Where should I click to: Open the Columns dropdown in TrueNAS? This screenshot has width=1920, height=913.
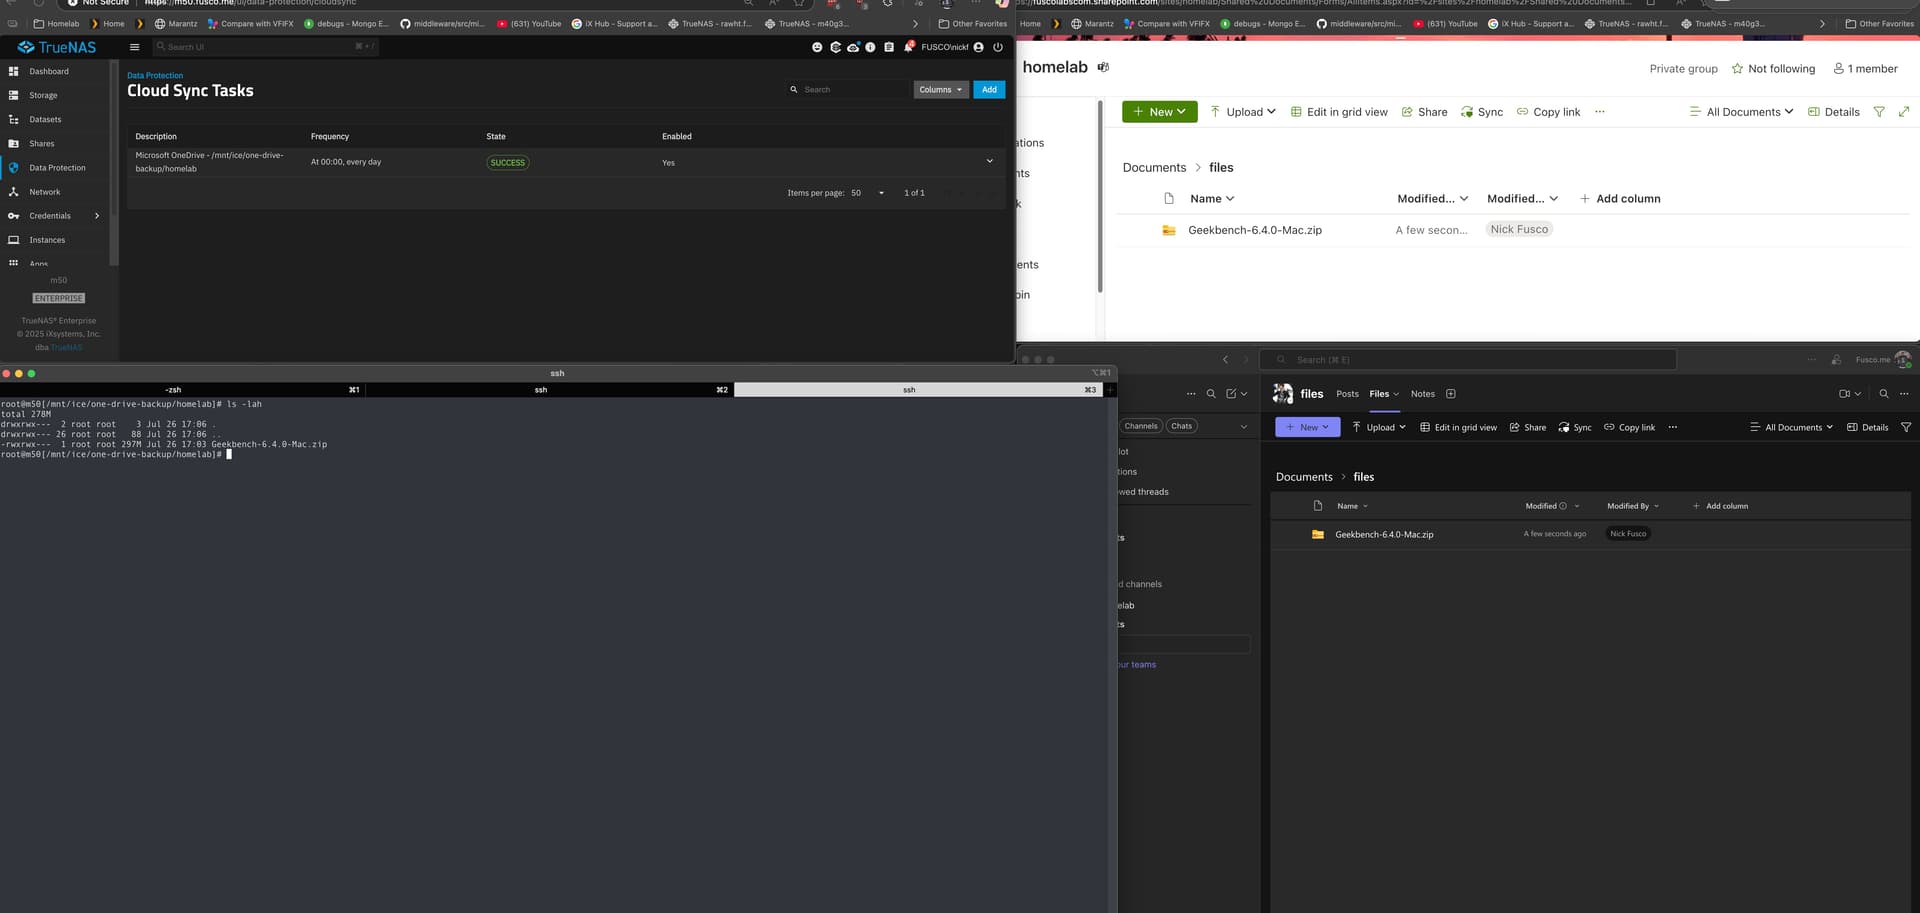941,90
